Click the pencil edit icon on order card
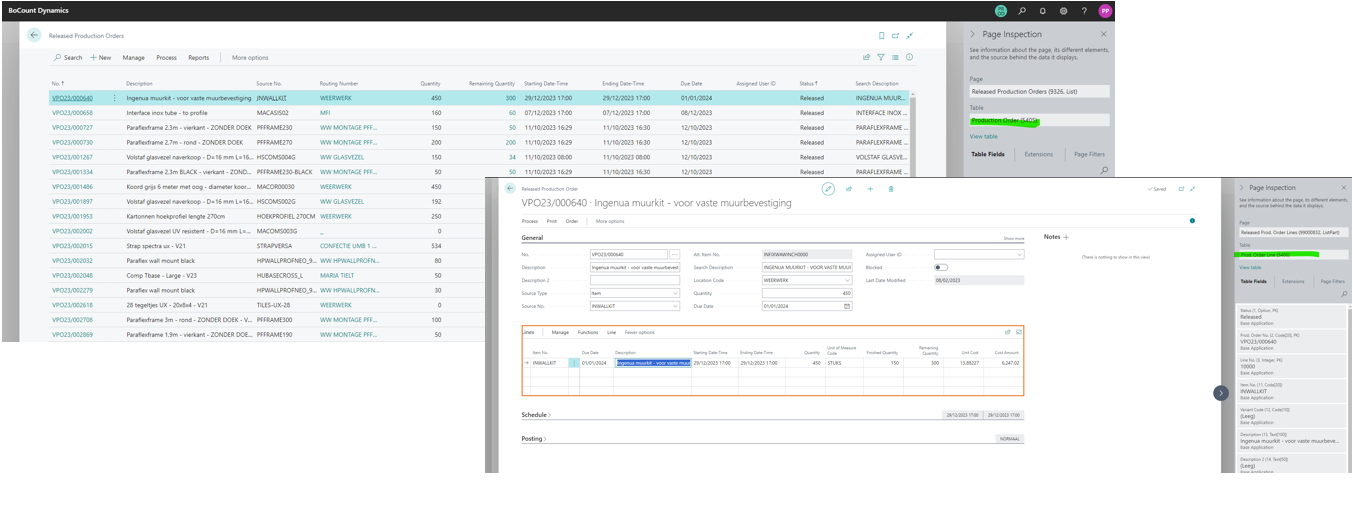The image size is (1353, 506). pyautogui.click(x=828, y=188)
